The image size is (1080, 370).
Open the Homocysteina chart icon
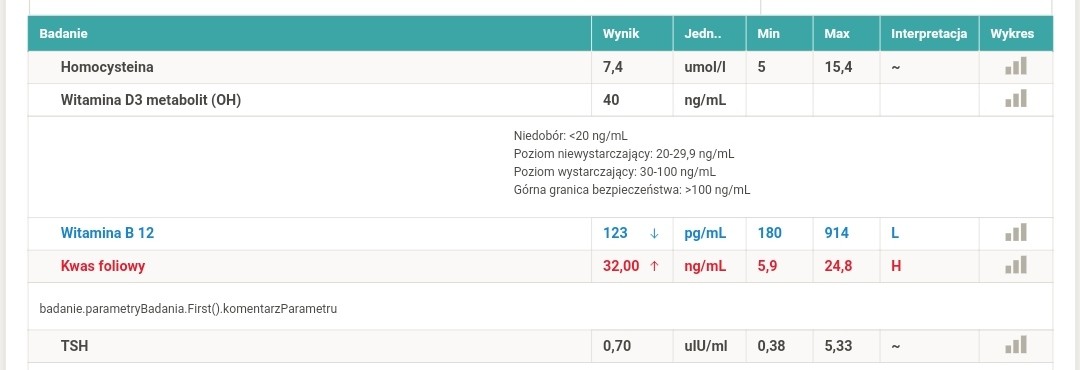[x=1016, y=66]
